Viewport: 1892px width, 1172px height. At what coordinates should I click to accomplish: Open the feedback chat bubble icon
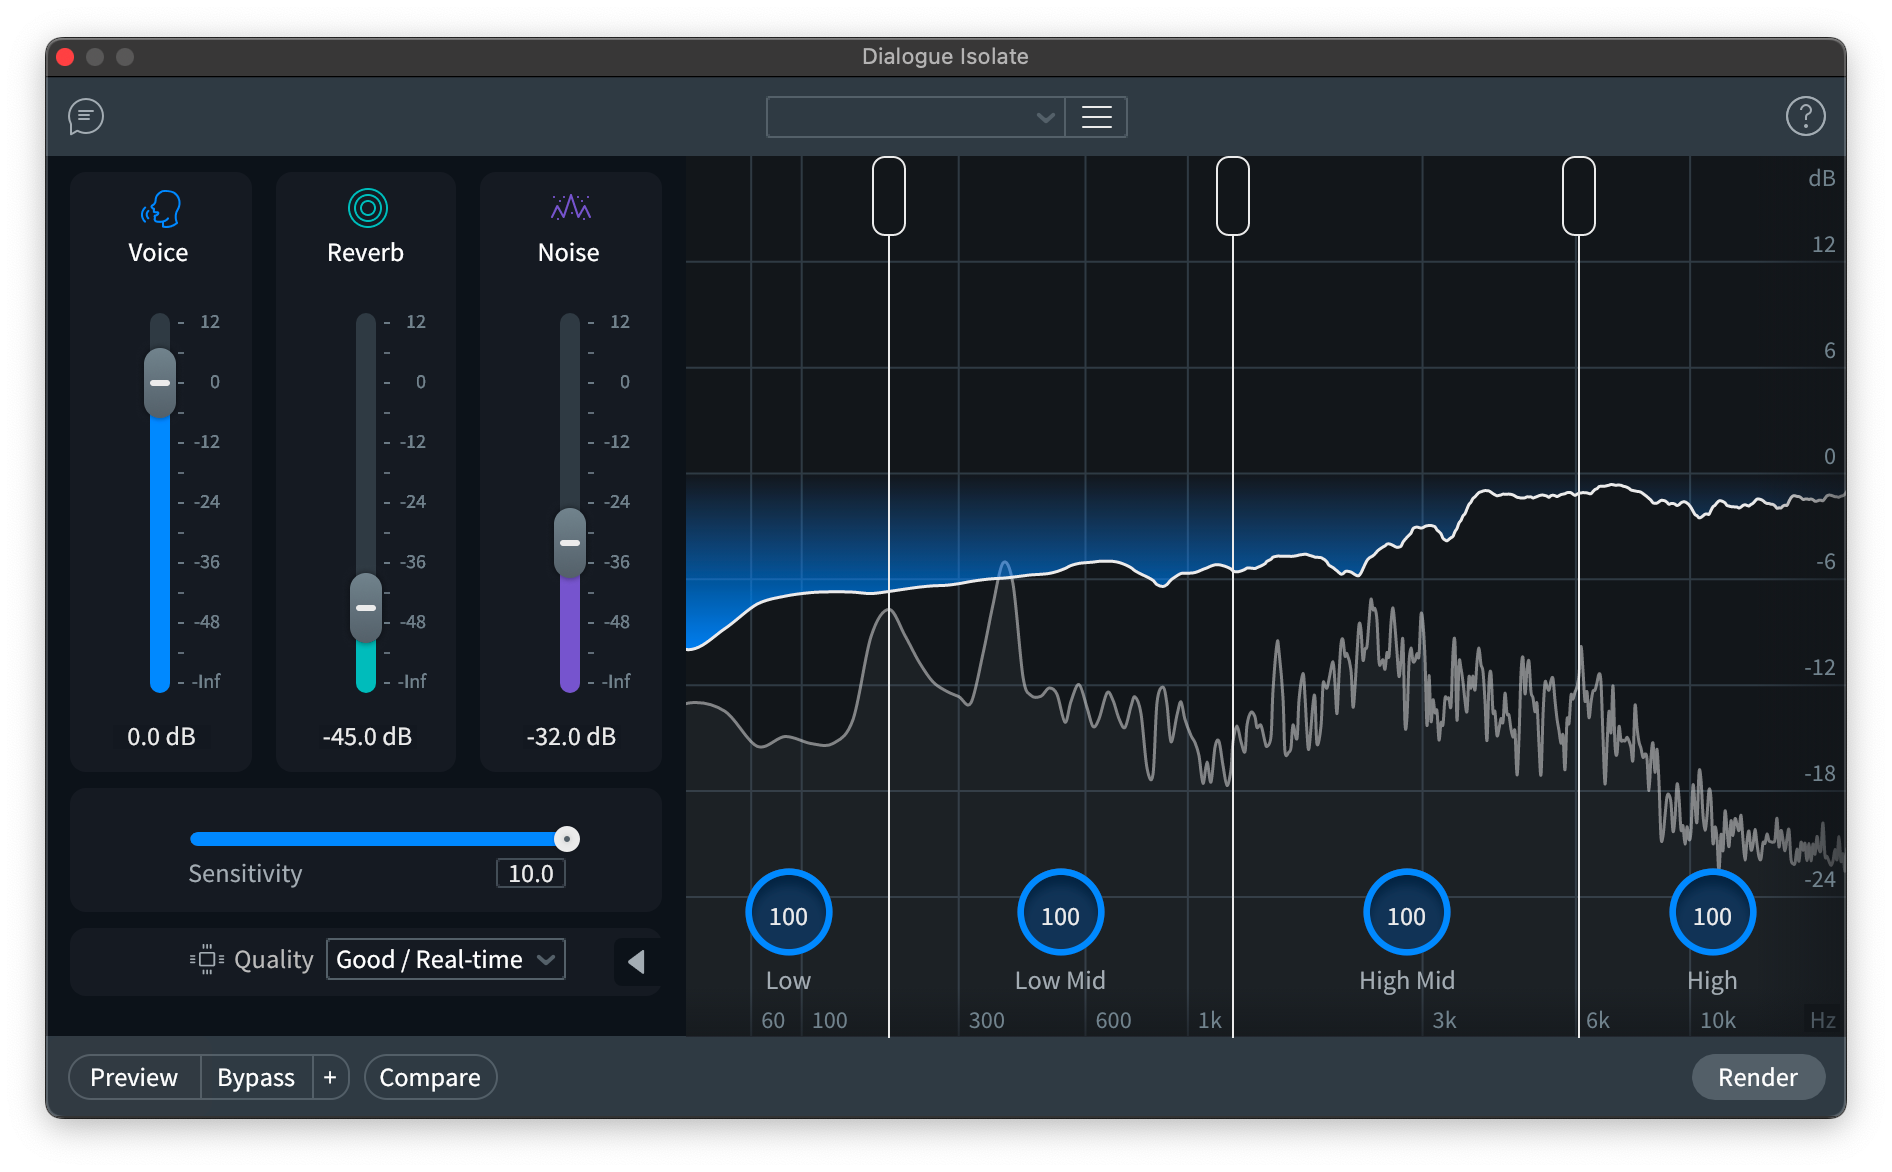[x=85, y=116]
